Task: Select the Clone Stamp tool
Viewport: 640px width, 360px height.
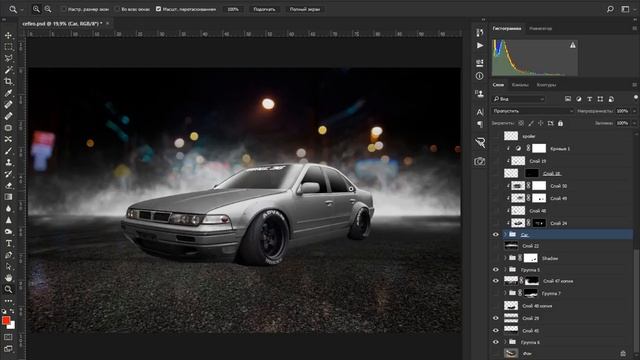Action: (8, 162)
